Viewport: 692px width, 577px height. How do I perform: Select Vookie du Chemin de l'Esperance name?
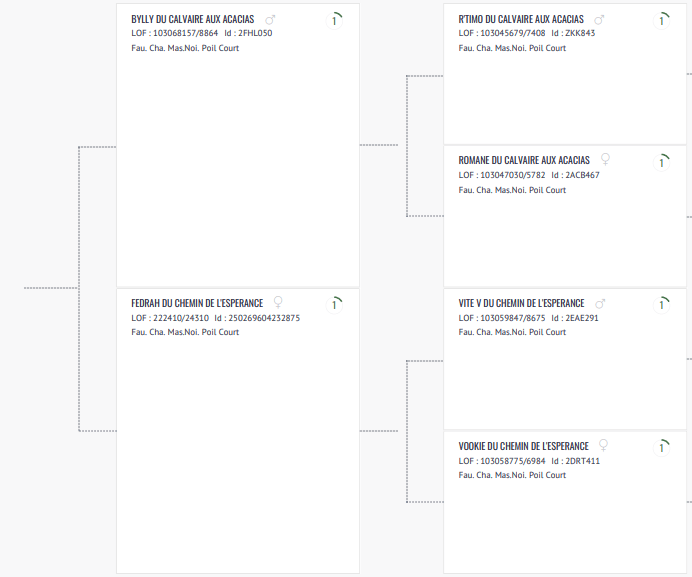pos(523,446)
